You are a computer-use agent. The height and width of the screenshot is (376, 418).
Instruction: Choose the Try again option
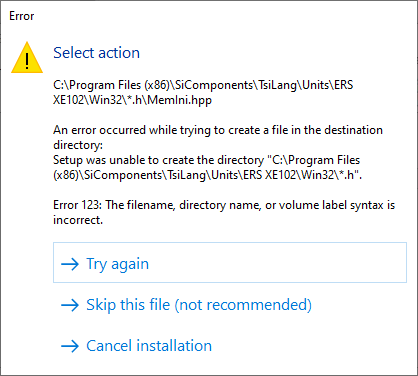230,263
